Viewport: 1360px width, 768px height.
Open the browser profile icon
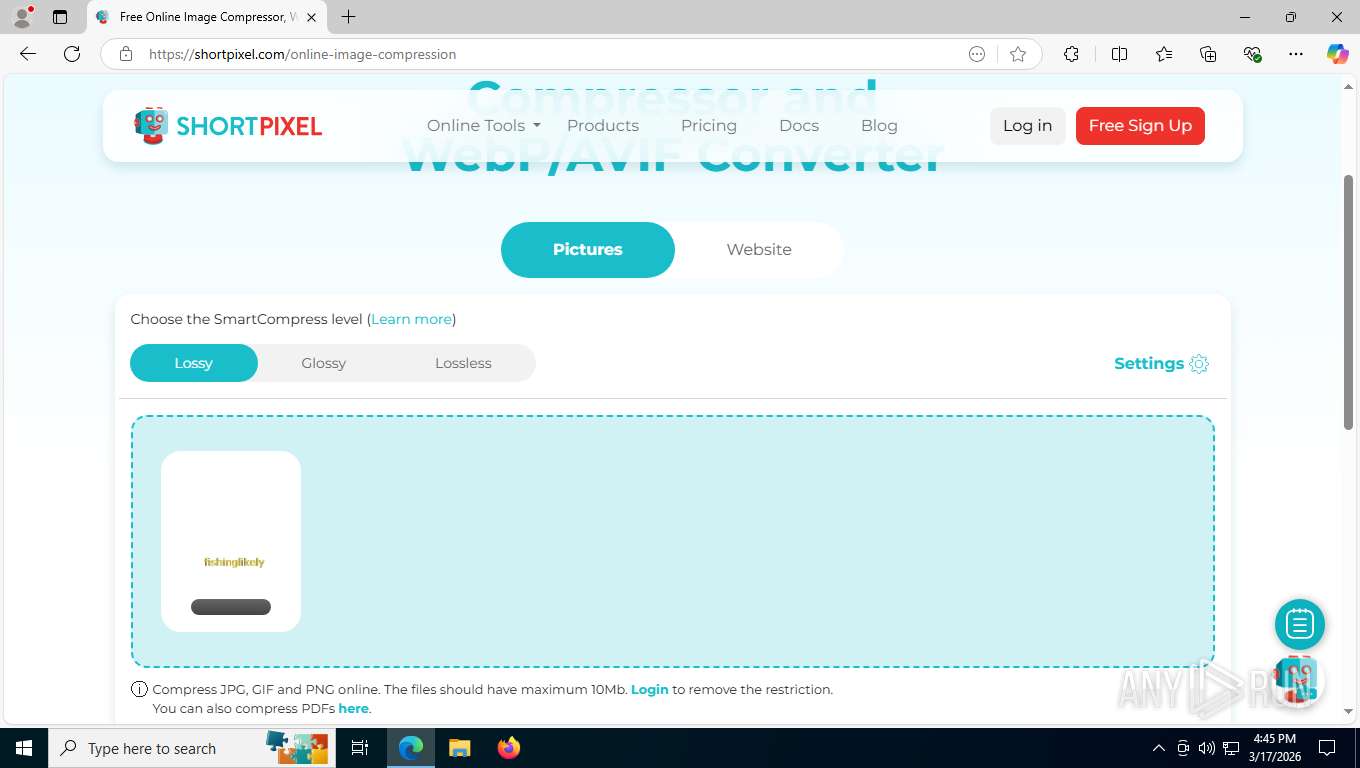click(22, 17)
